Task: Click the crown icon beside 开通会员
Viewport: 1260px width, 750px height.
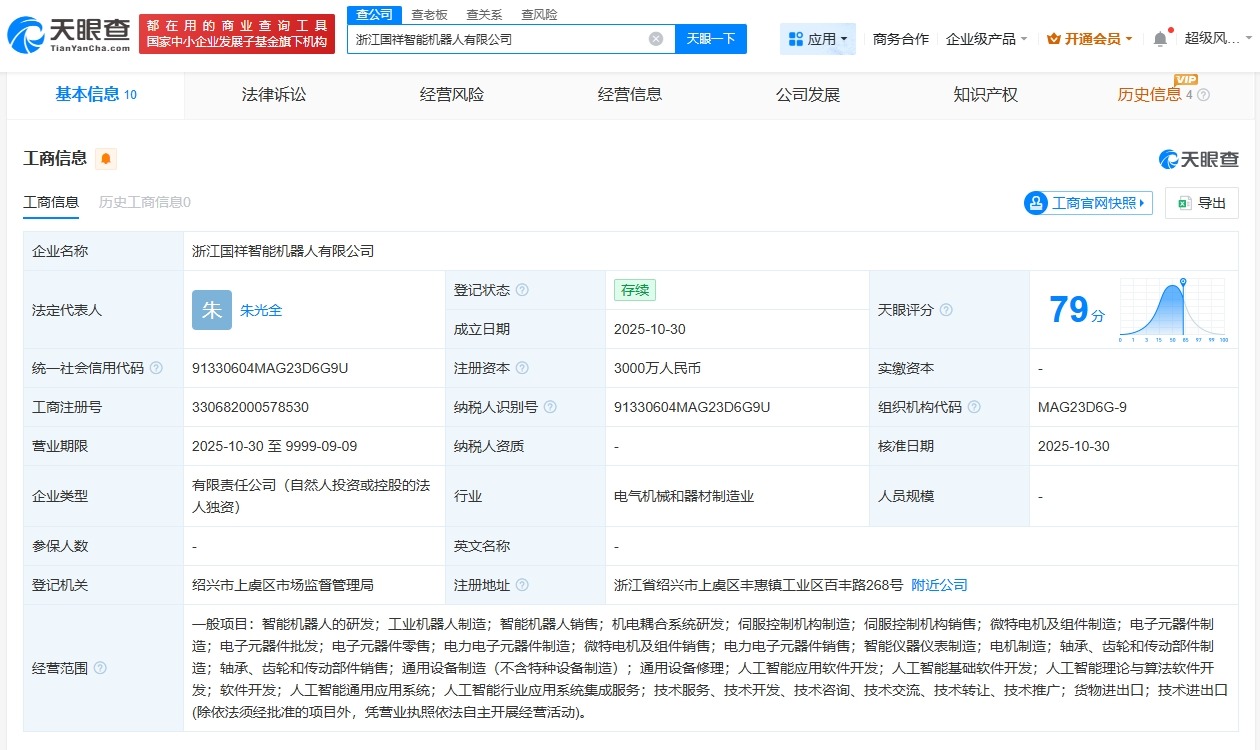Action: pos(1055,38)
